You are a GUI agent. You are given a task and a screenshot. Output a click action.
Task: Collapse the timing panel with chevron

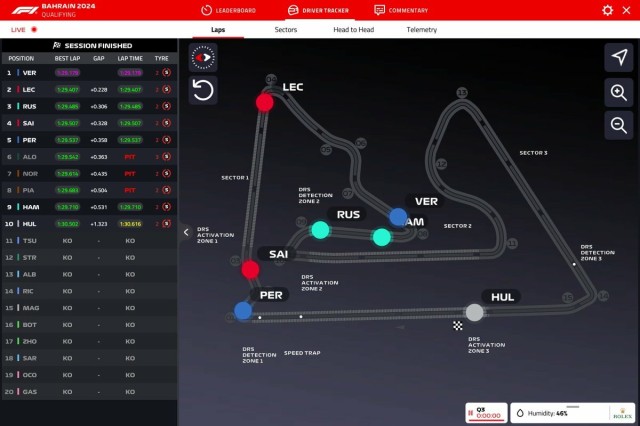[186, 232]
